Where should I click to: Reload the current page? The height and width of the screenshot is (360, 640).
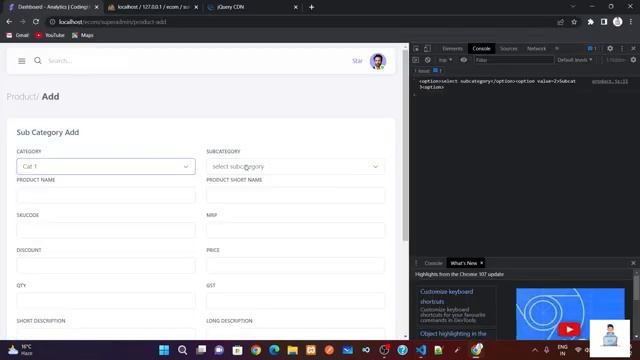36,22
